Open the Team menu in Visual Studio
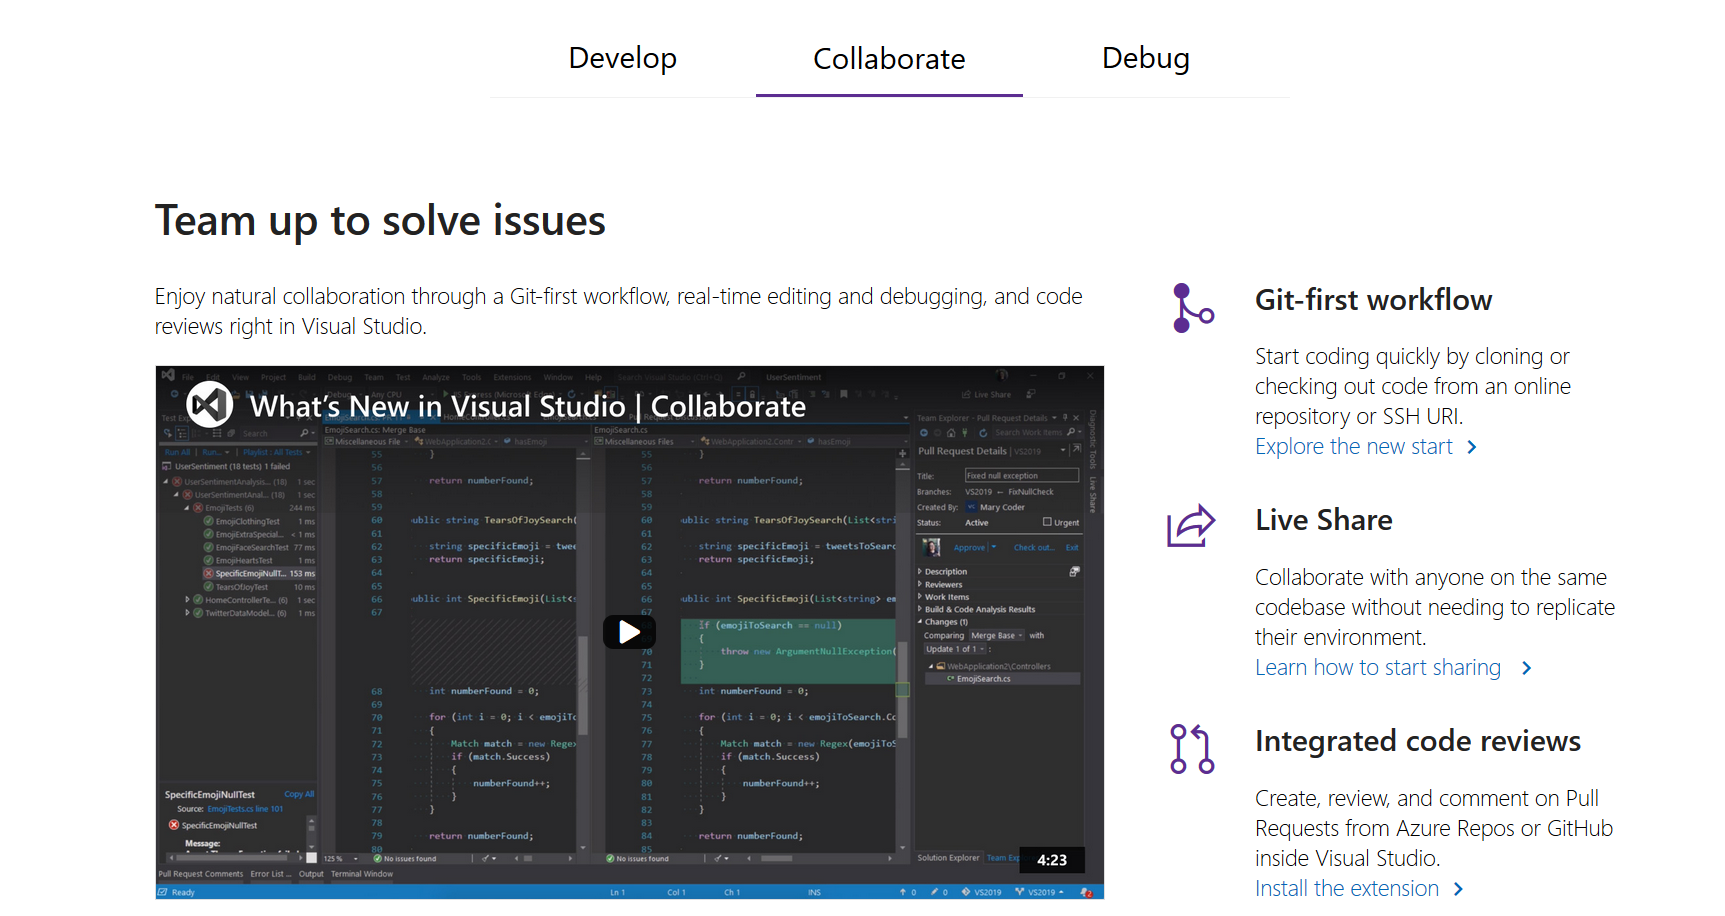Image resolution: width=1725 pixels, height=916 pixels. tap(373, 377)
